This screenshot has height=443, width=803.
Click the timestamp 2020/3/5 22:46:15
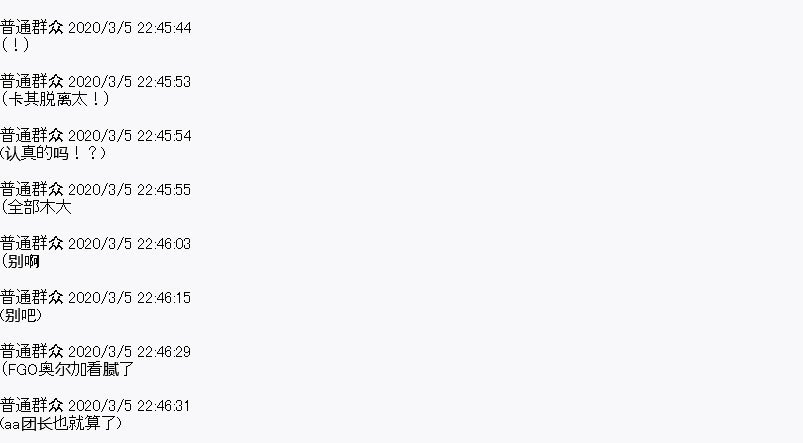pos(130,298)
